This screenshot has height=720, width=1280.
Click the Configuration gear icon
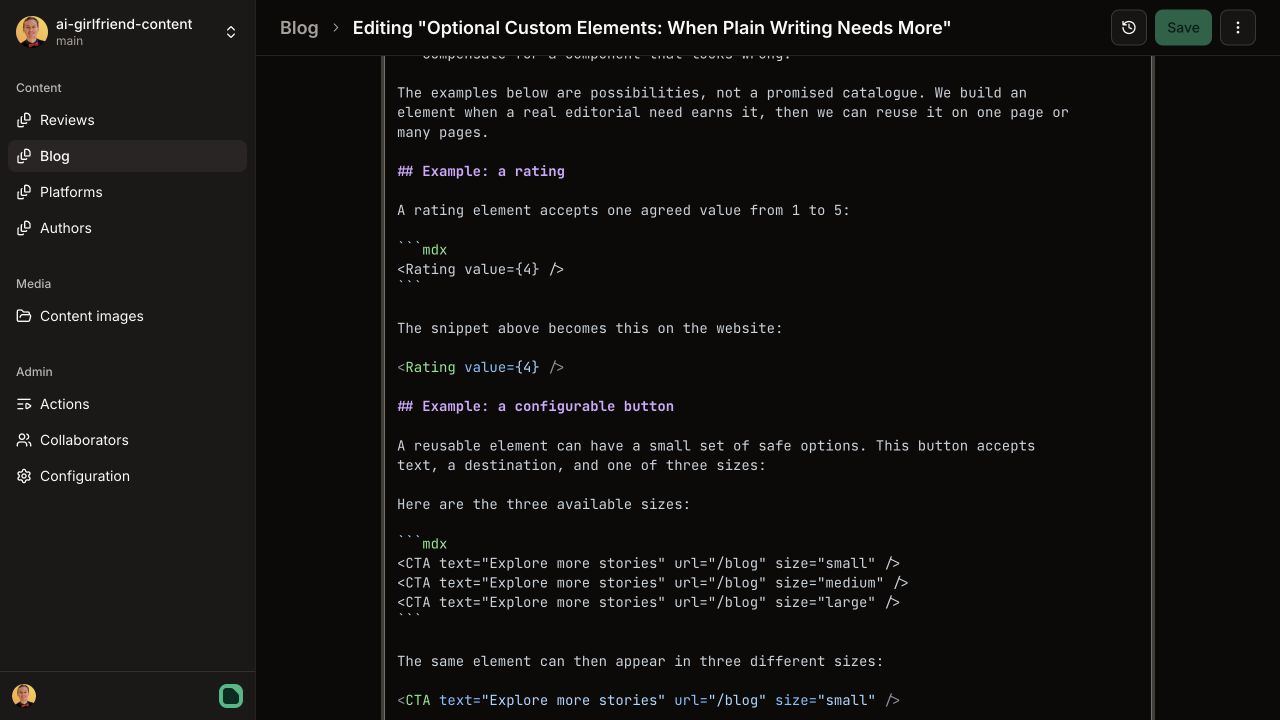[24, 476]
